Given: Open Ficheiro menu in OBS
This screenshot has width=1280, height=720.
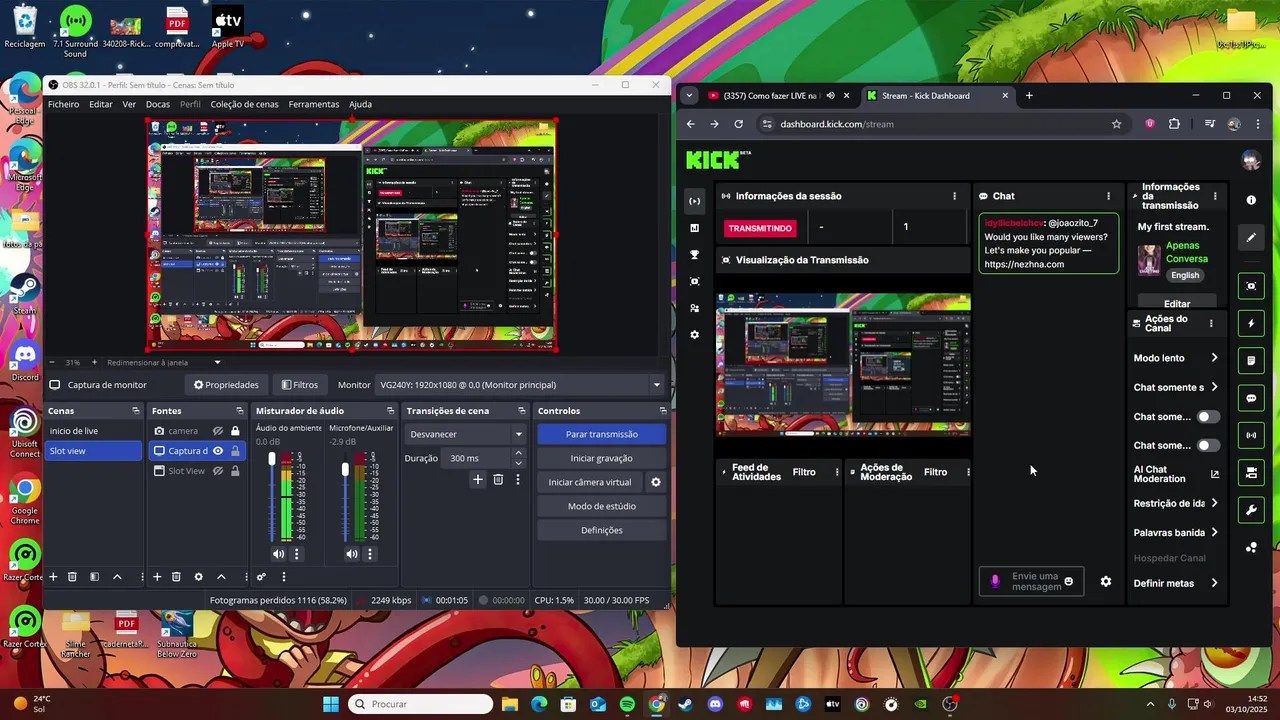Looking at the screenshot, I should tap(63, 104).
